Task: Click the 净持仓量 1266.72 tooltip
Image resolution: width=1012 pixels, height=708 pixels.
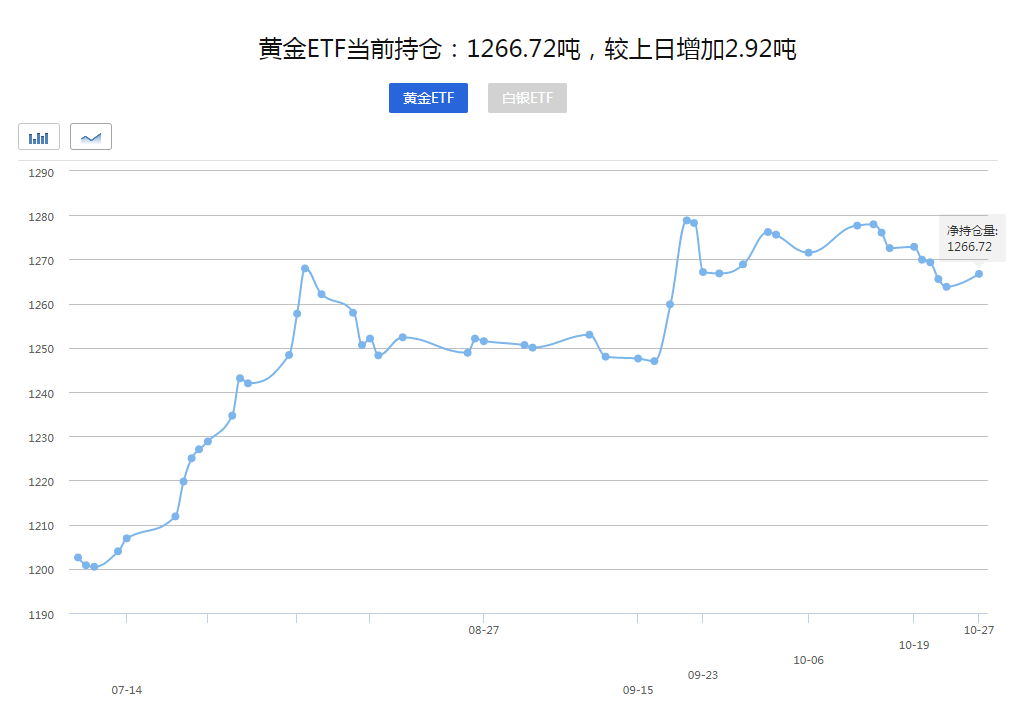Action: click(x=972, y=239)
